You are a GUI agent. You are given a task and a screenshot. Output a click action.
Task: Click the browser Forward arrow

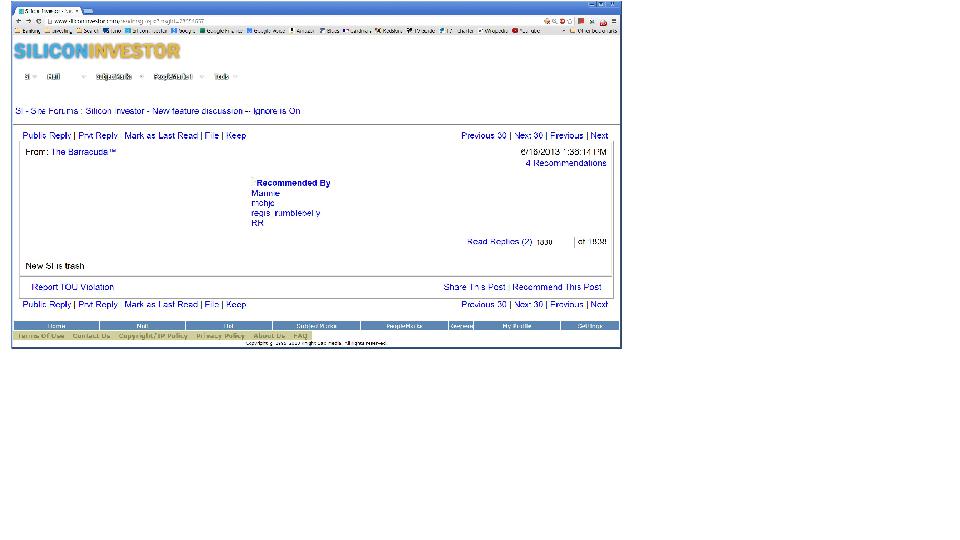28,21
